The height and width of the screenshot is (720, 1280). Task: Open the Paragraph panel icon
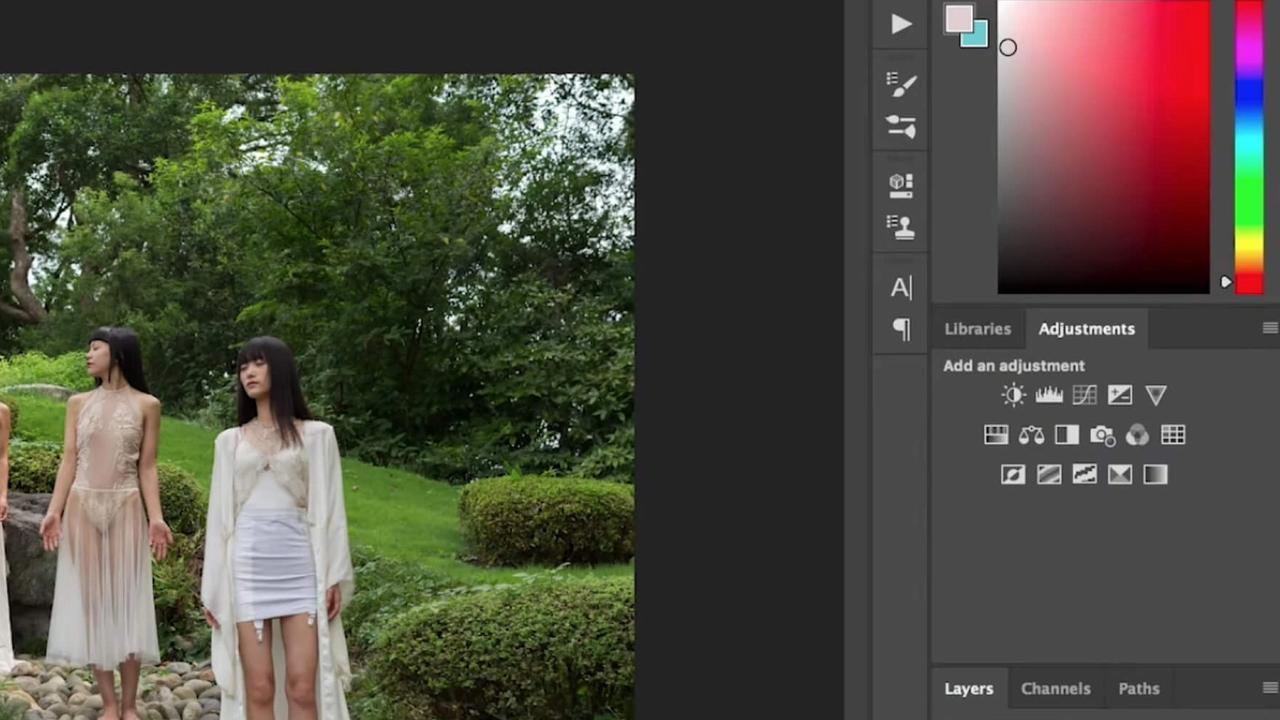(x=901, y=329)
